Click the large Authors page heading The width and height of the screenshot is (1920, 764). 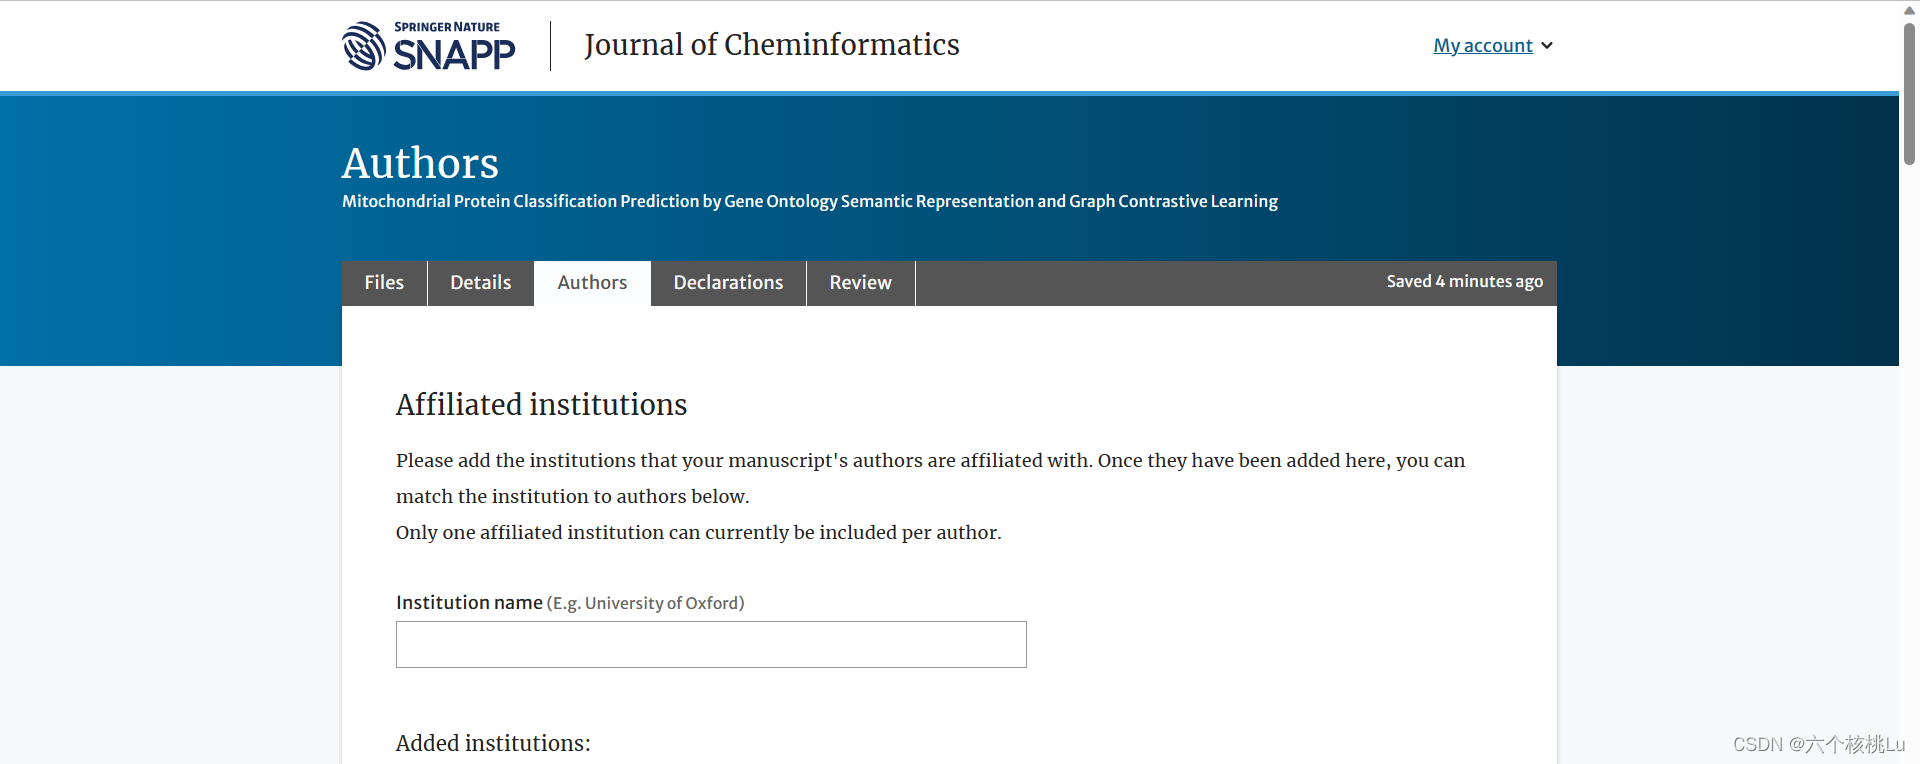coord(420,163)
